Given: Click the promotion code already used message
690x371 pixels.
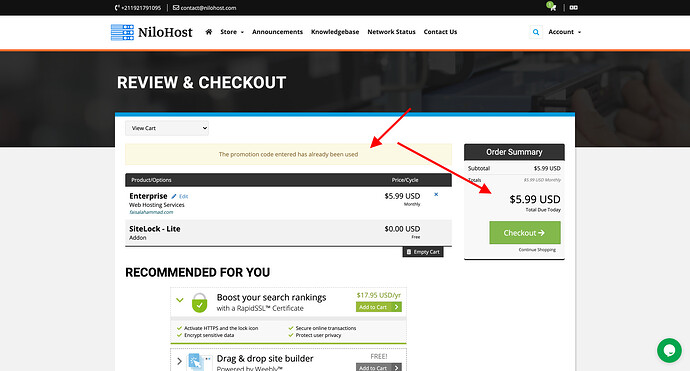Looking at the screenshot, I should pos(288,154).
